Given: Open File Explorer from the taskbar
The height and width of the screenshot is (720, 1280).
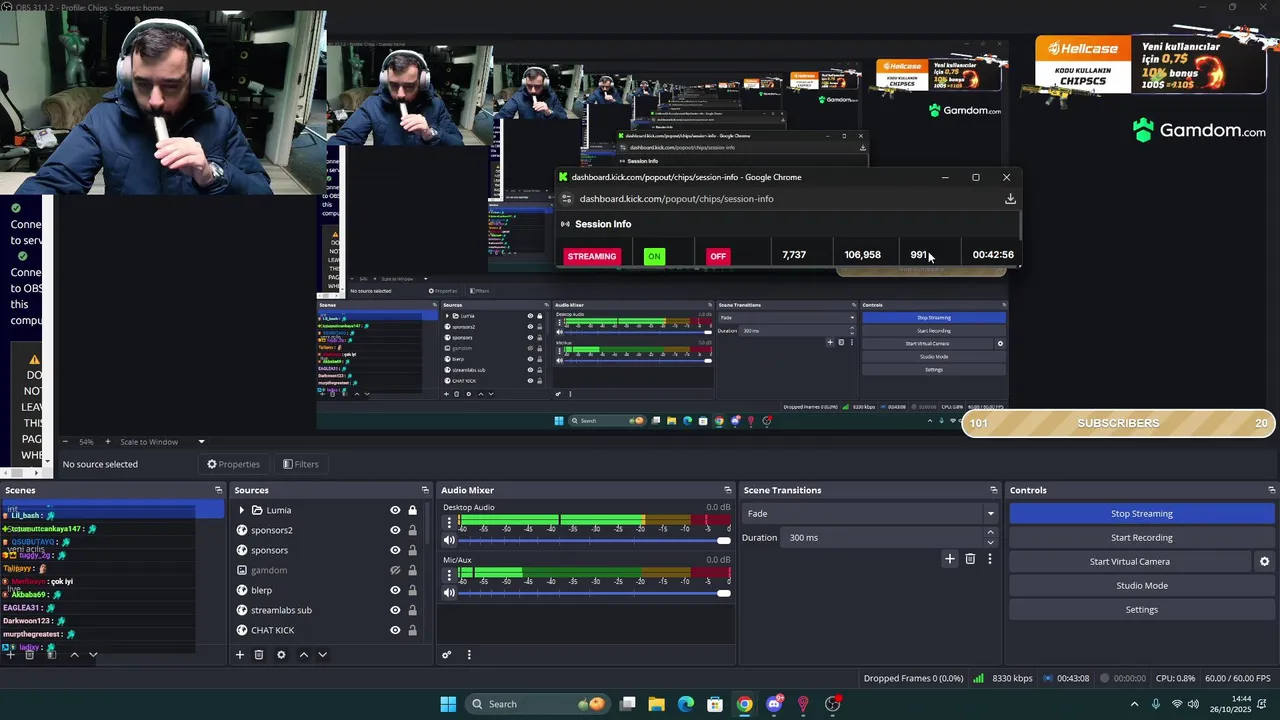Looking at the screenshot, I should pyautogui.click(x=656, y=704).
